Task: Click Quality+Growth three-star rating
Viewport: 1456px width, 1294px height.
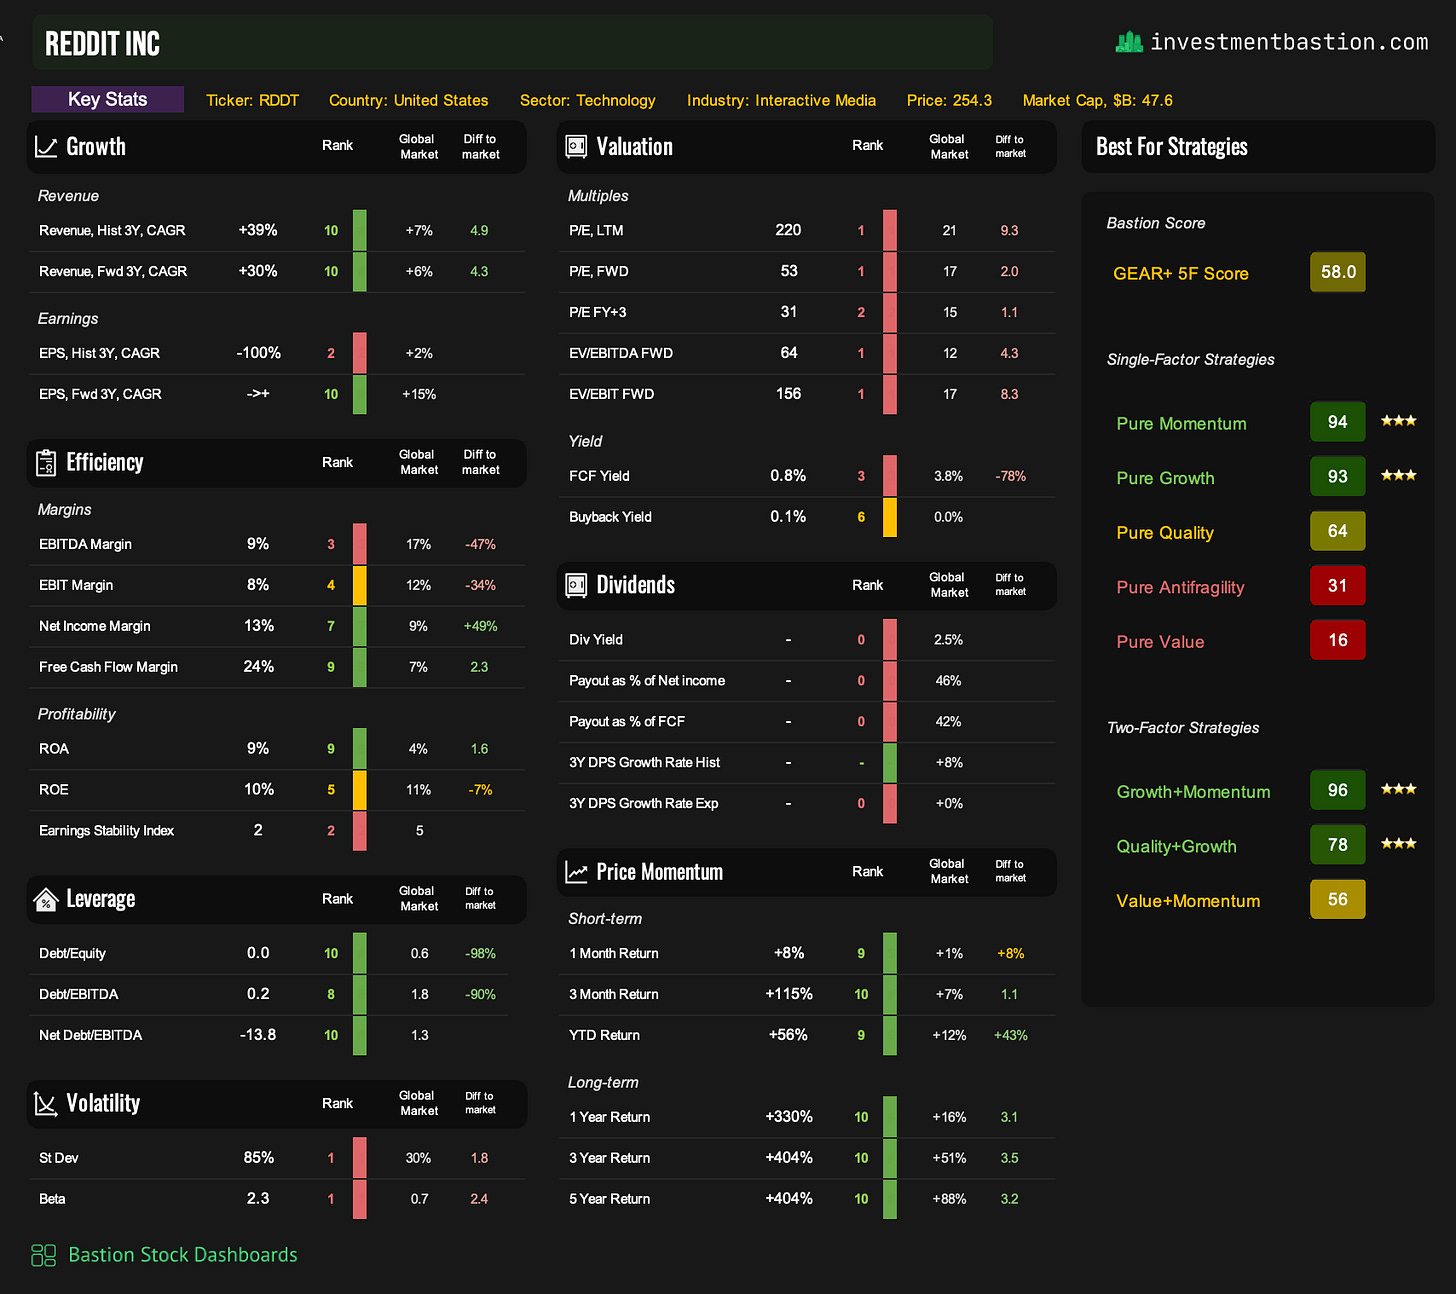Action: coord(1398,844)
